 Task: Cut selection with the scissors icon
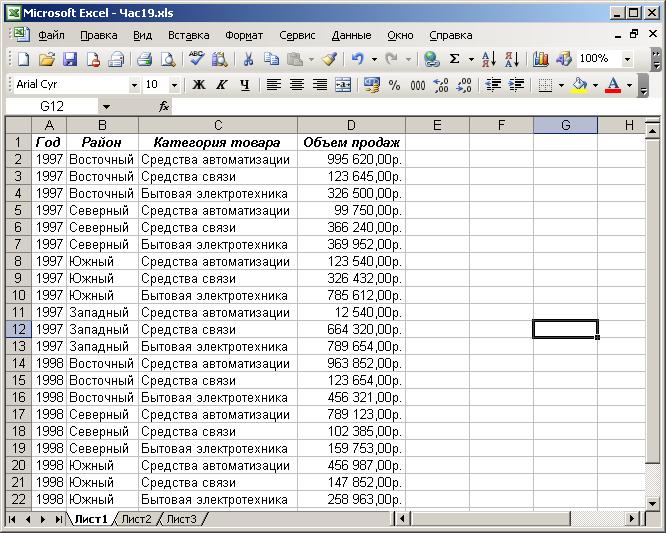(248, 59)
